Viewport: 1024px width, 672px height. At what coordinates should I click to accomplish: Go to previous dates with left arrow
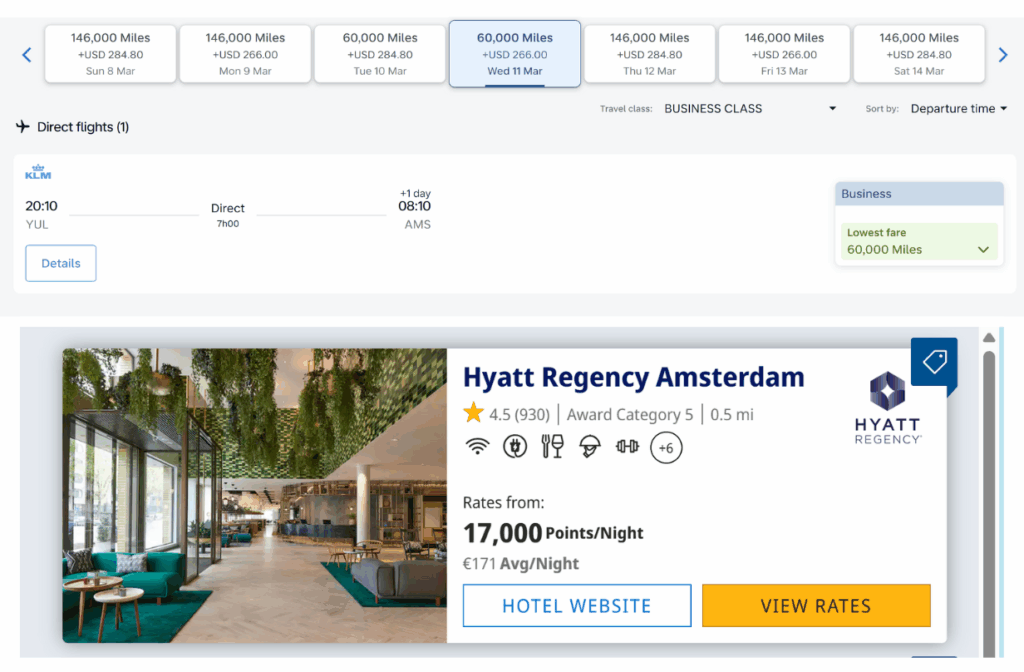[27, 55]
